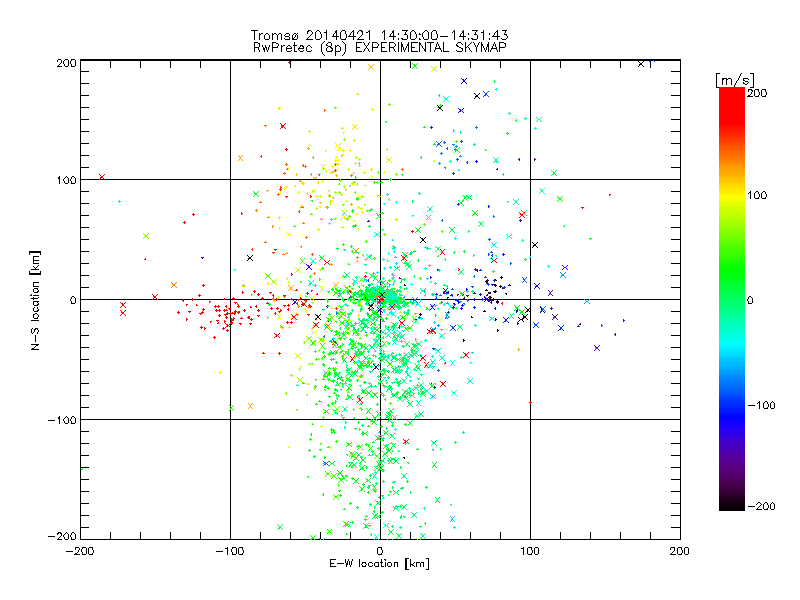Click y-axis tick label '200'
Viewport: 800px width, 600px height.
(66, 63)
